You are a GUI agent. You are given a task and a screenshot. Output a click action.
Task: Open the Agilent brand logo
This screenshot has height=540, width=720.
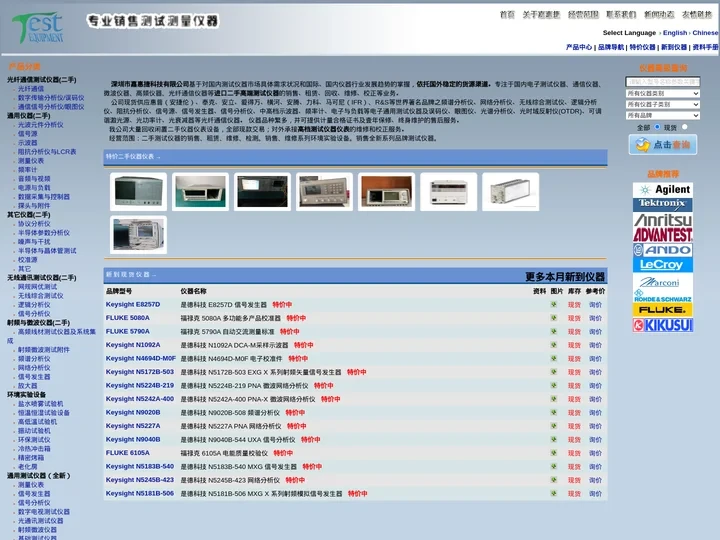point(663,190)
